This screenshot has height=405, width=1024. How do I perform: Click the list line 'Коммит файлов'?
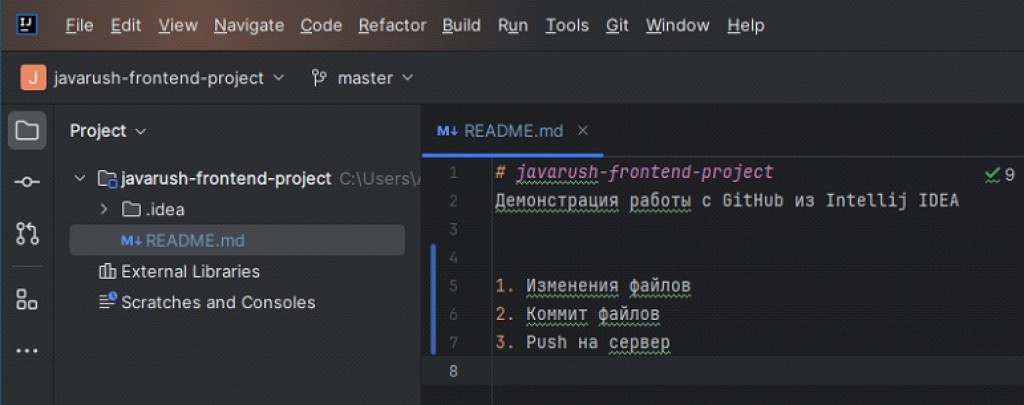(x=592, y=314)
